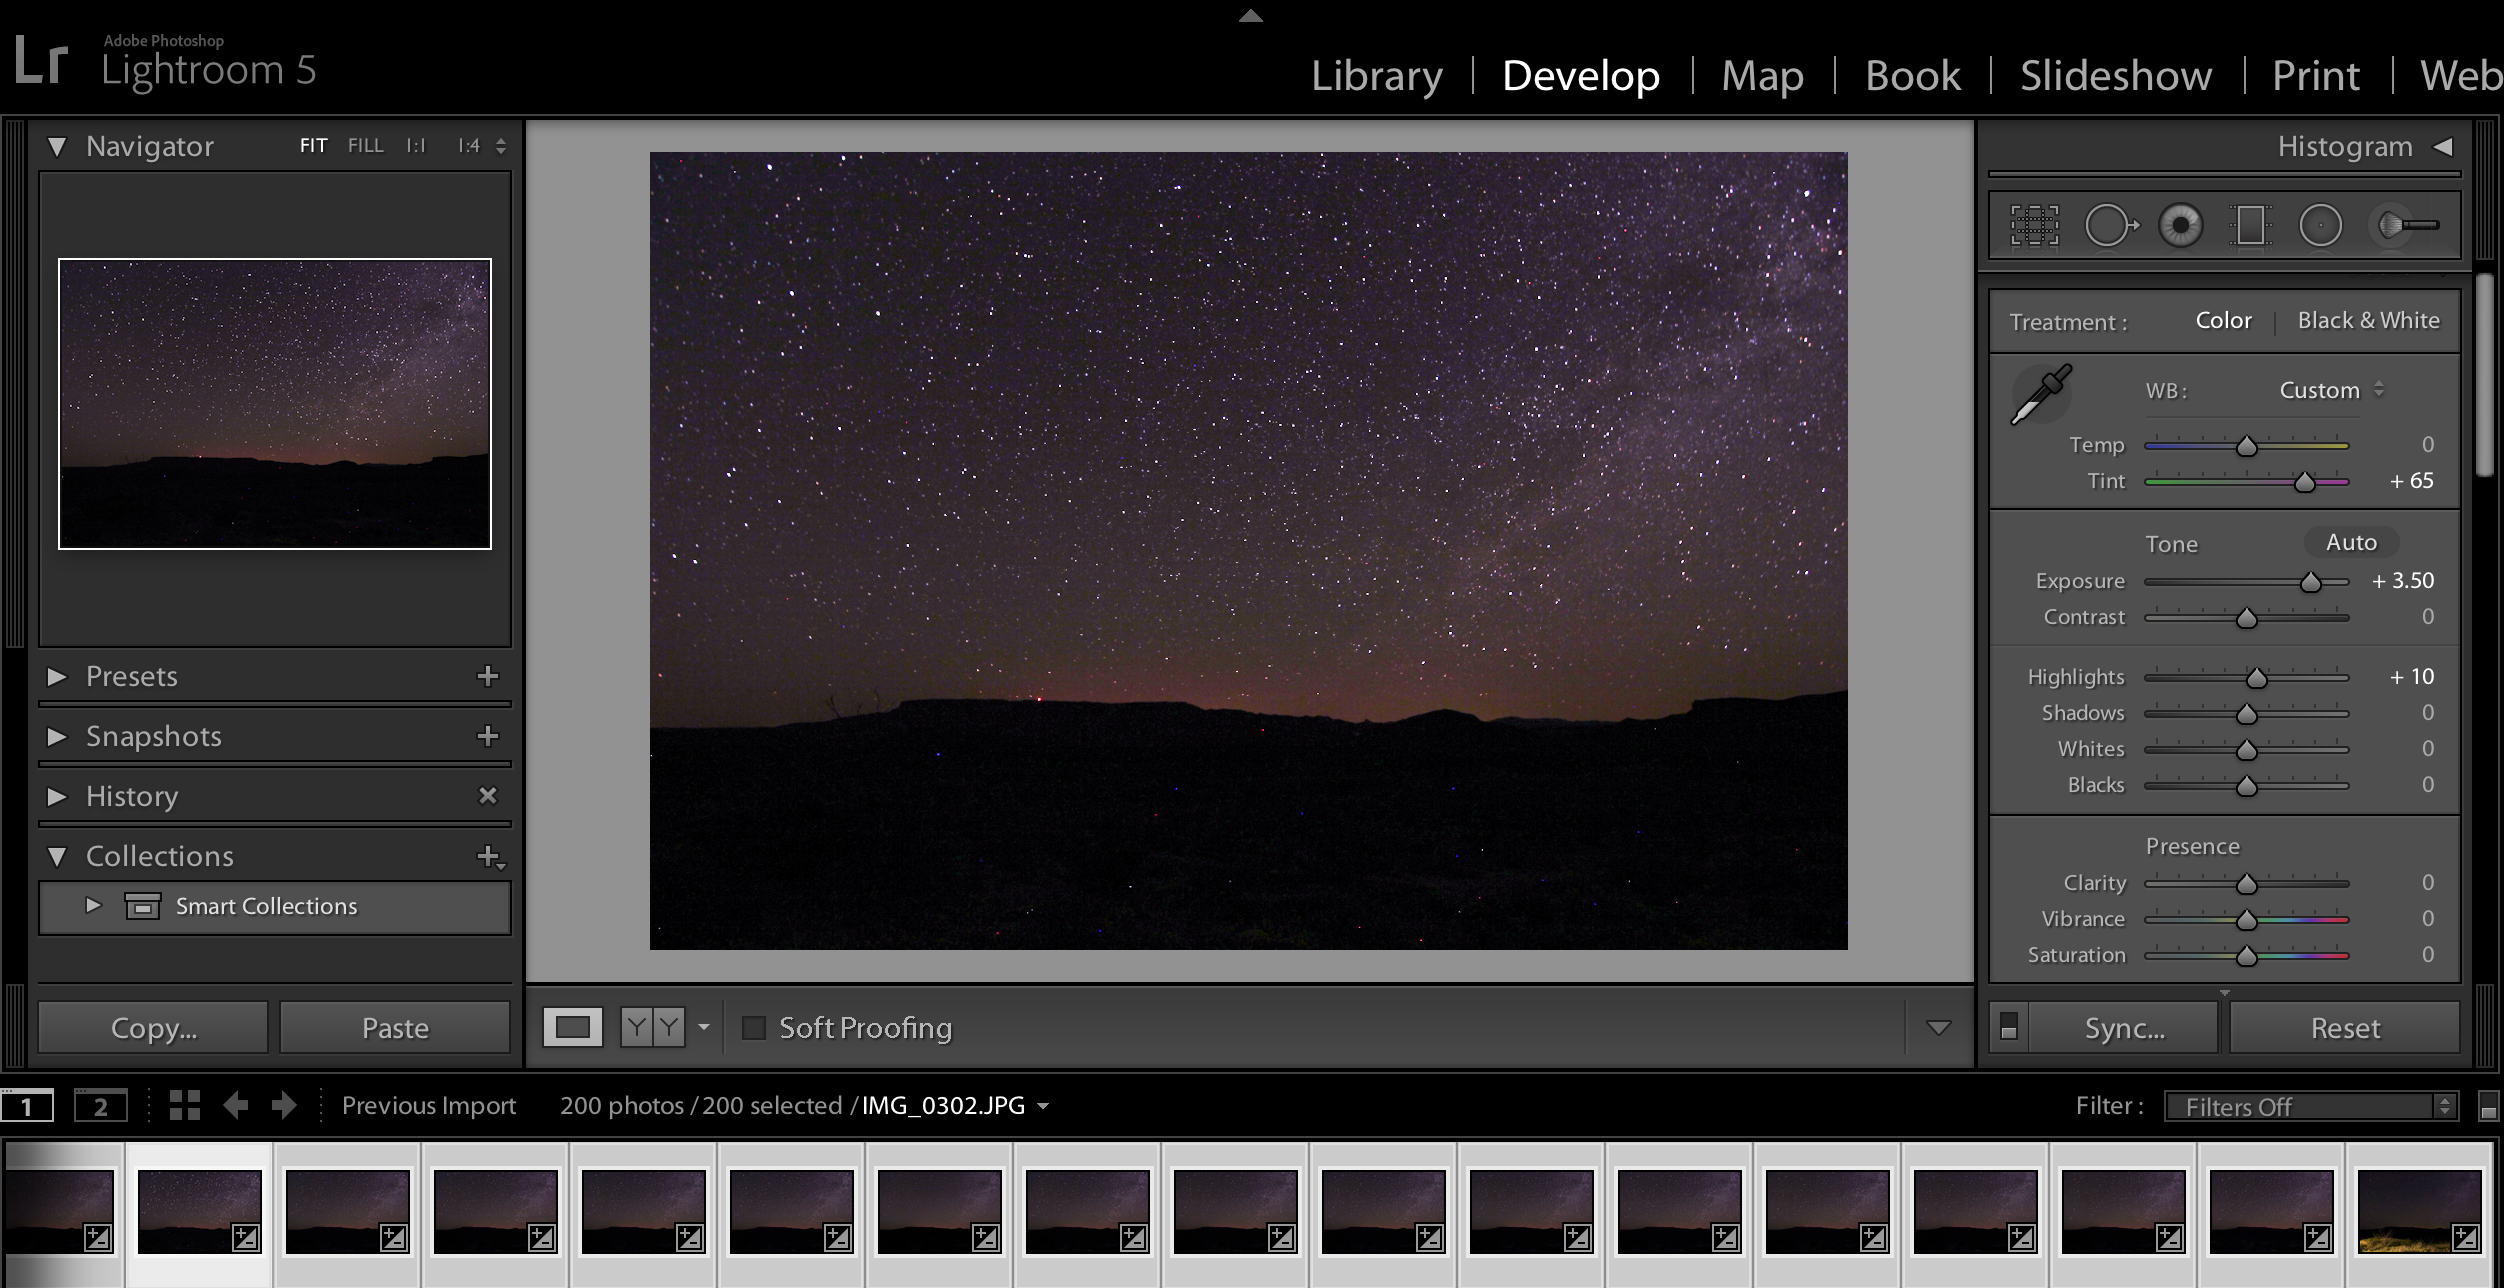Toggle the Sync auto-sync switch

click(2008, 1028)
